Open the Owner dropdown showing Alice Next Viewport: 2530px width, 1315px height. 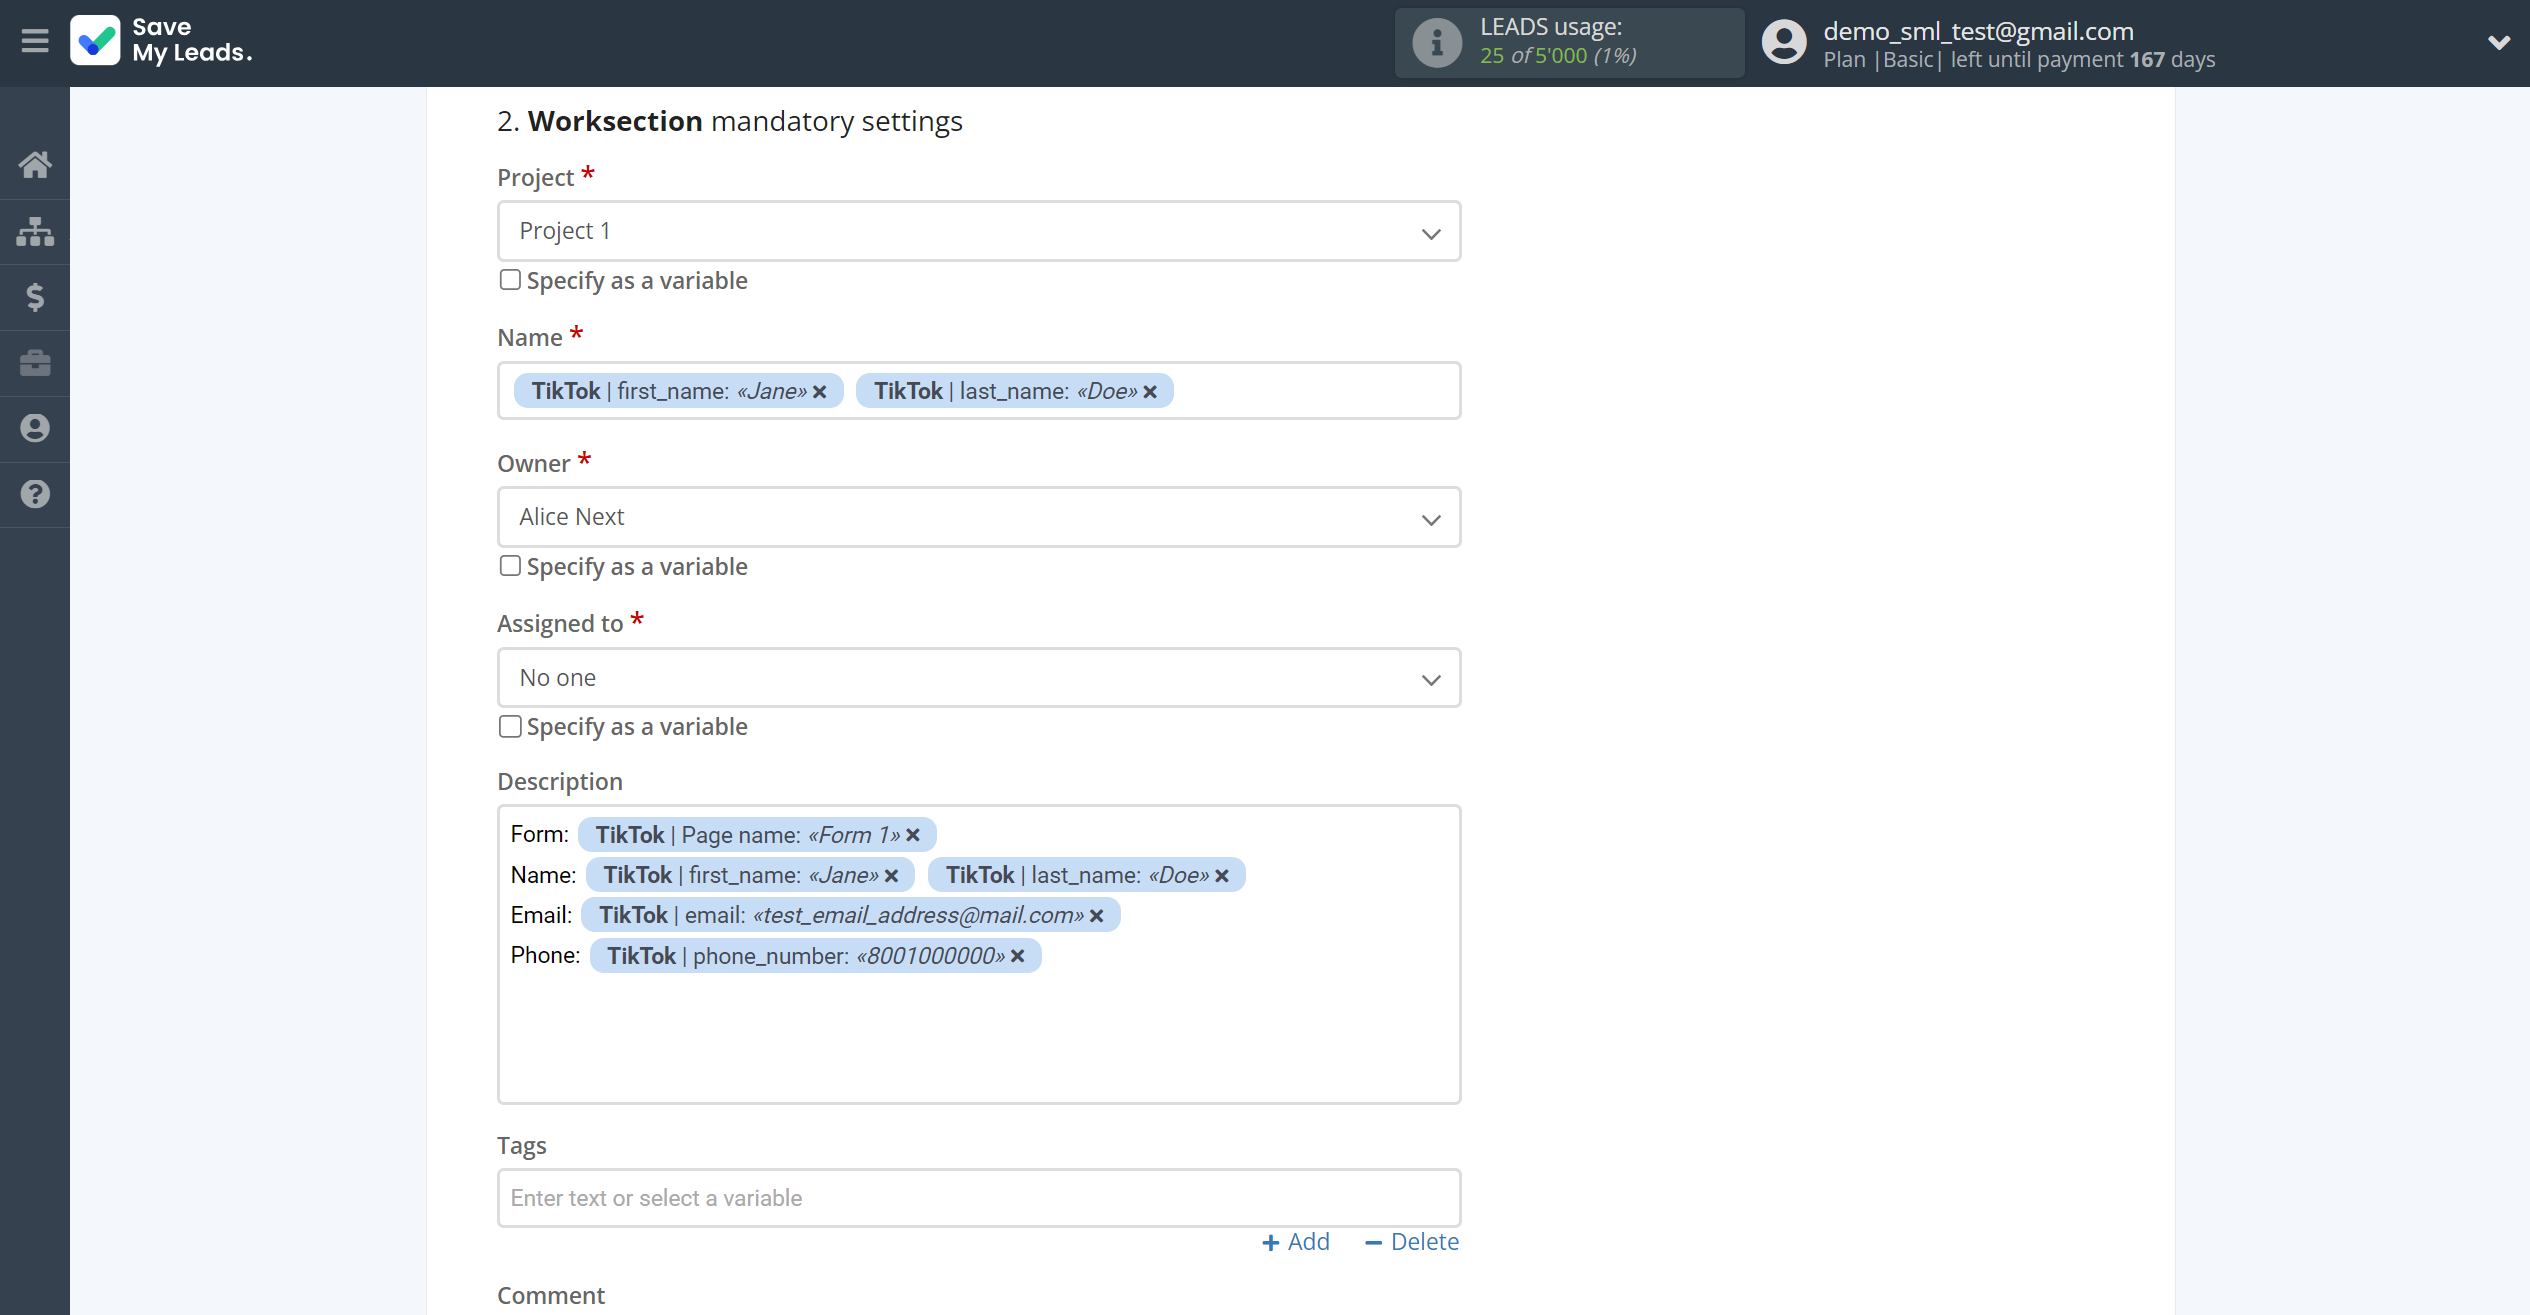click(x=979, y=517)
